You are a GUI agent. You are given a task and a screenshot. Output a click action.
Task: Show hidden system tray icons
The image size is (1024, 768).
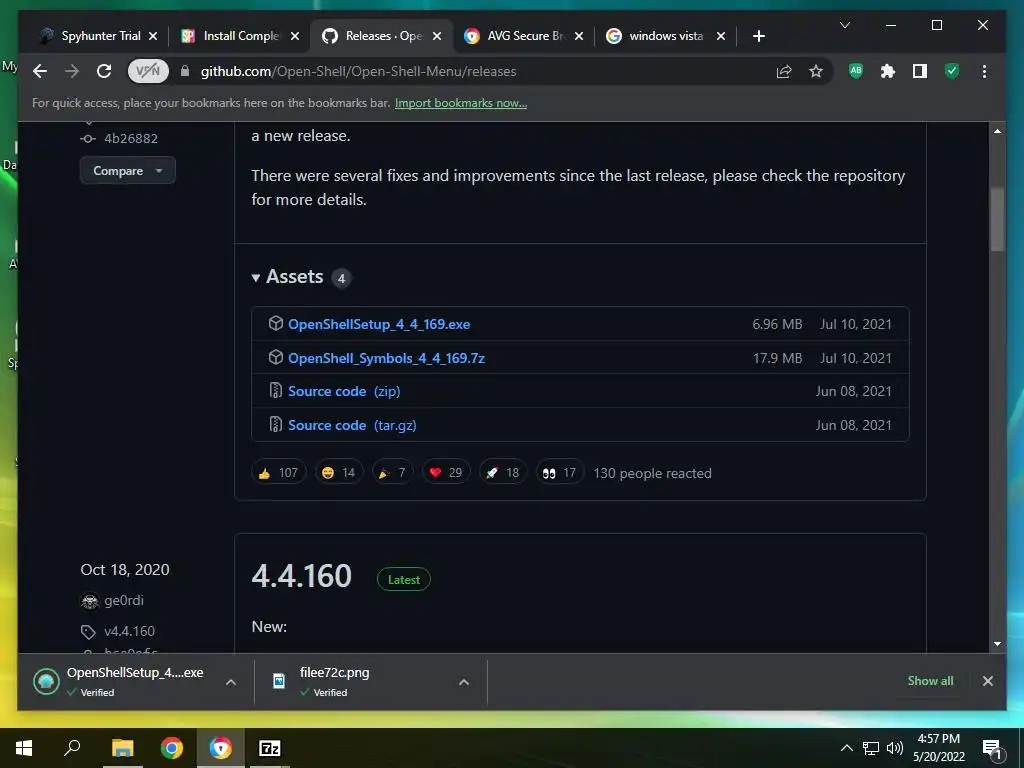(846, 748)
